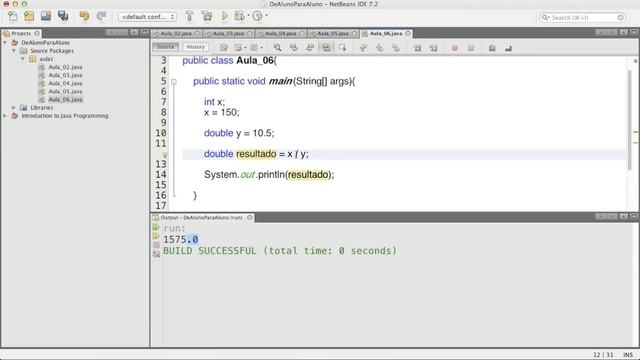This screenshot has width=640, height=360.
Task: Toggle Highlight Search in editor toolbar
Action: coord(326,48)
